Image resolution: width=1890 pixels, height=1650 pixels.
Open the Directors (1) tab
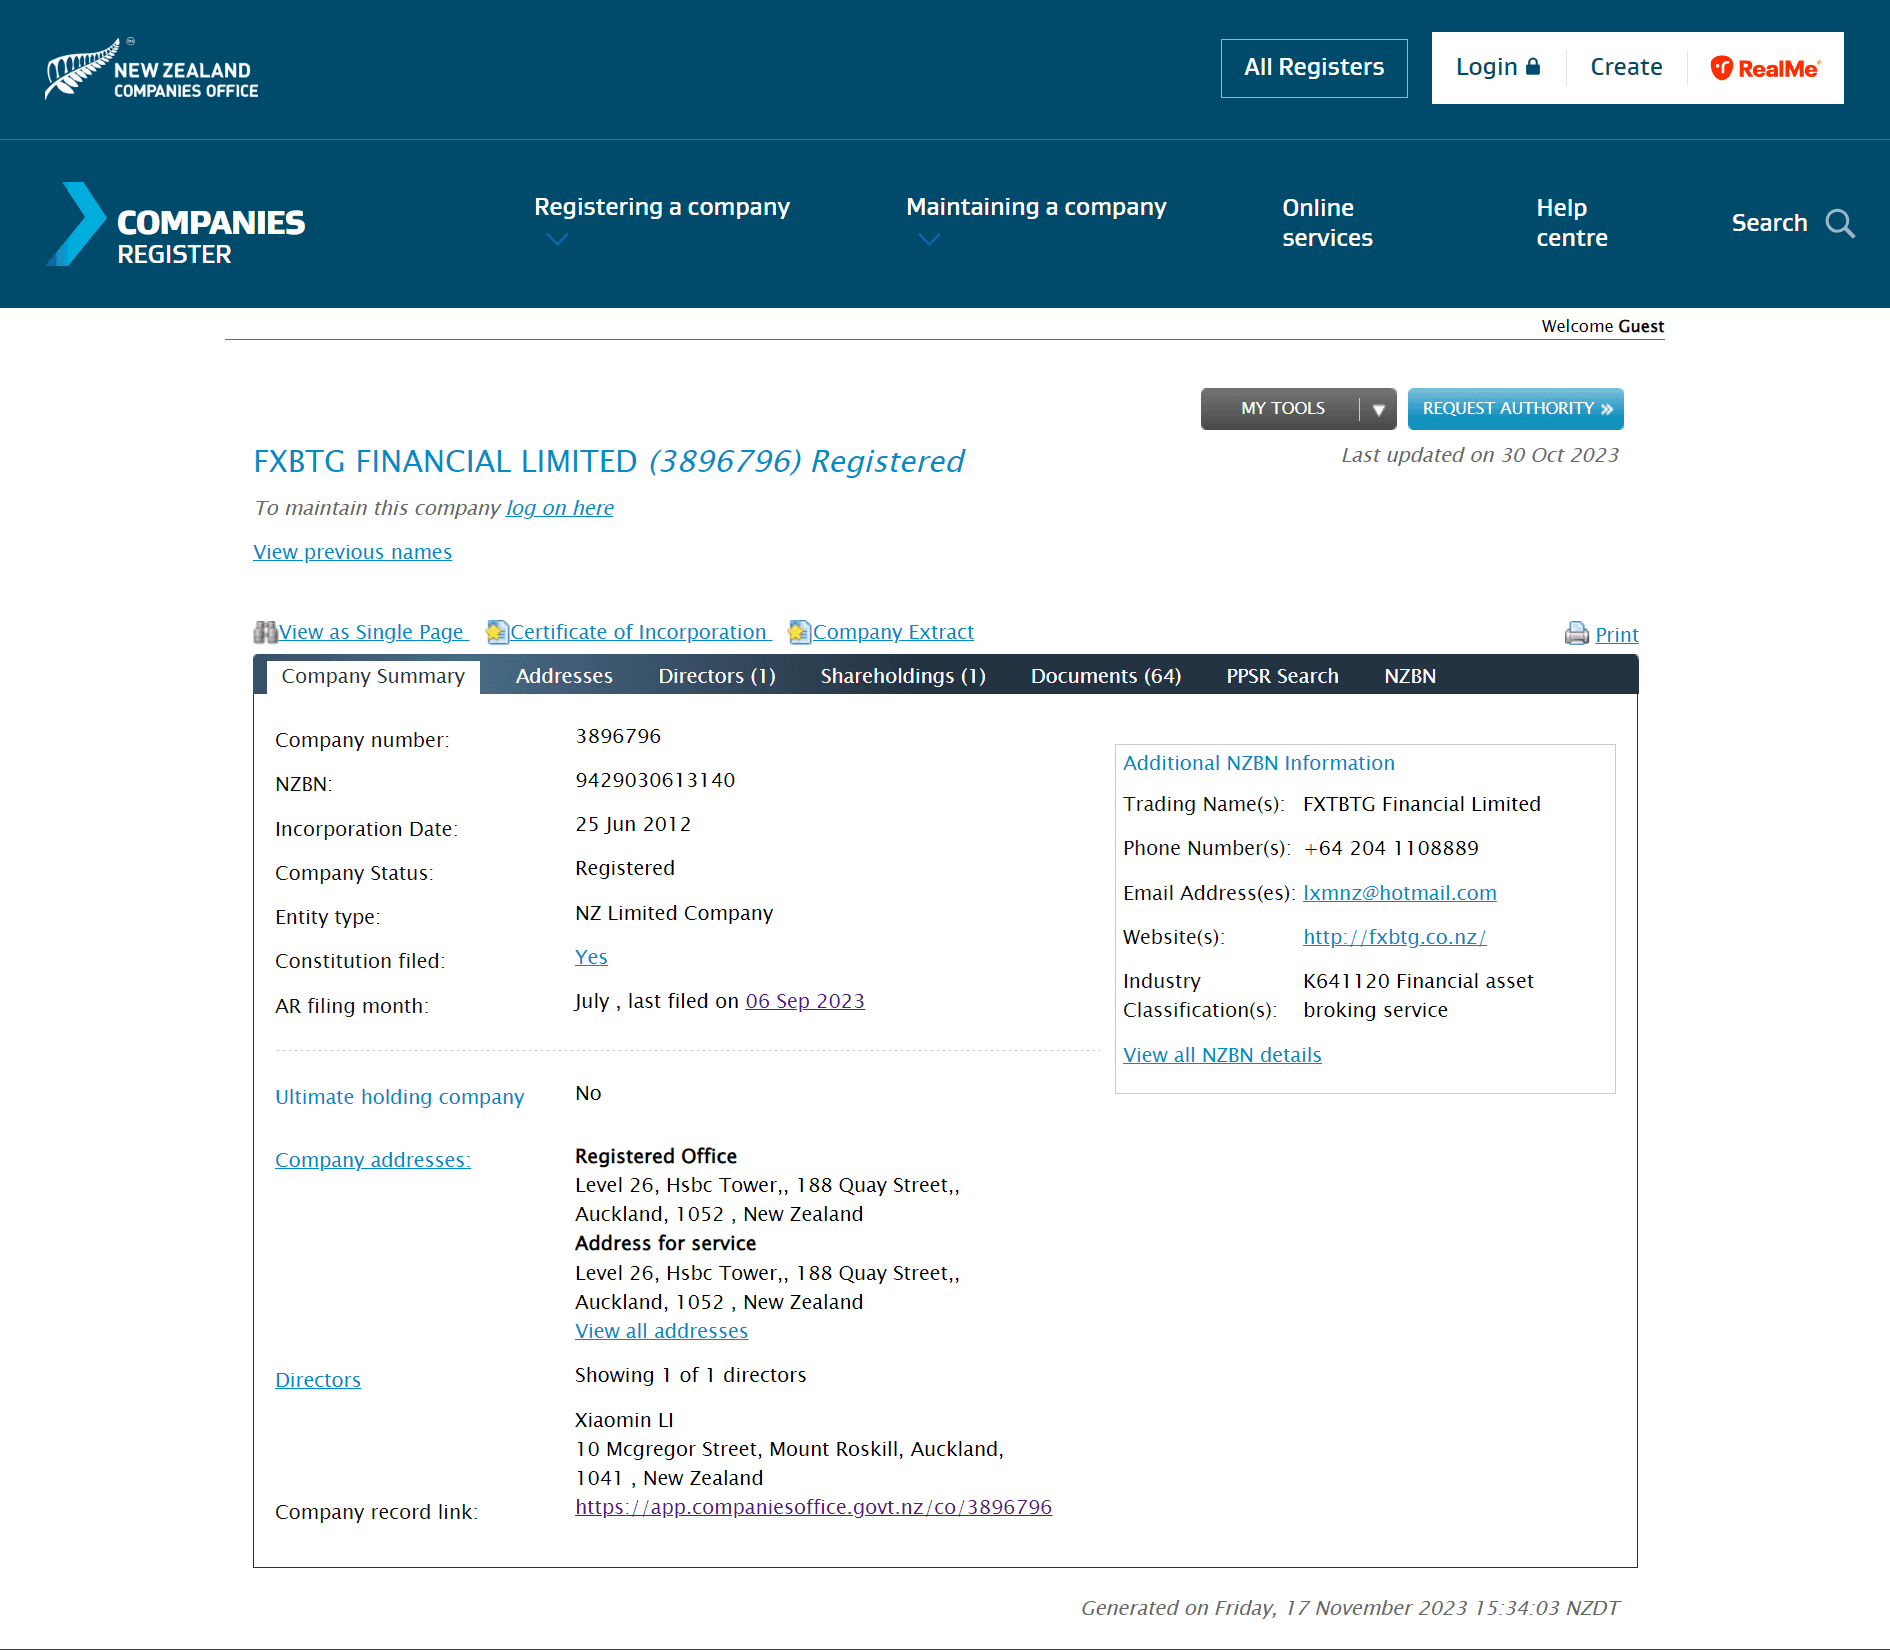pyautogui.click(x=717, y=676)
